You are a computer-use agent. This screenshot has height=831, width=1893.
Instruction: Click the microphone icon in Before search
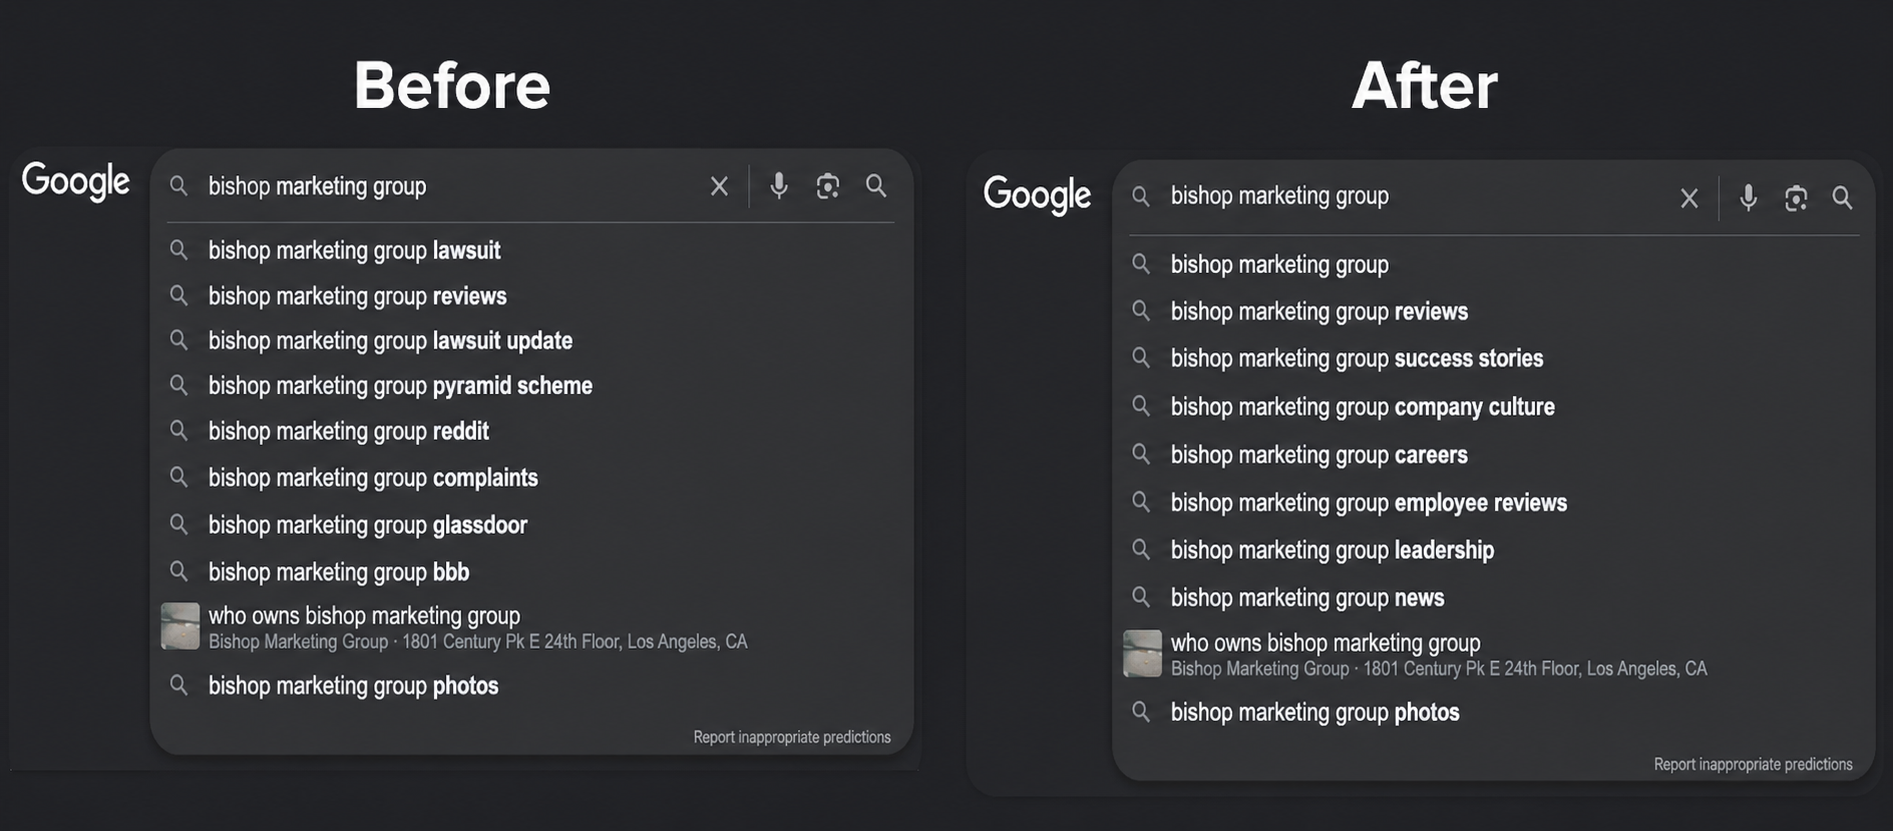pos(779,186)
